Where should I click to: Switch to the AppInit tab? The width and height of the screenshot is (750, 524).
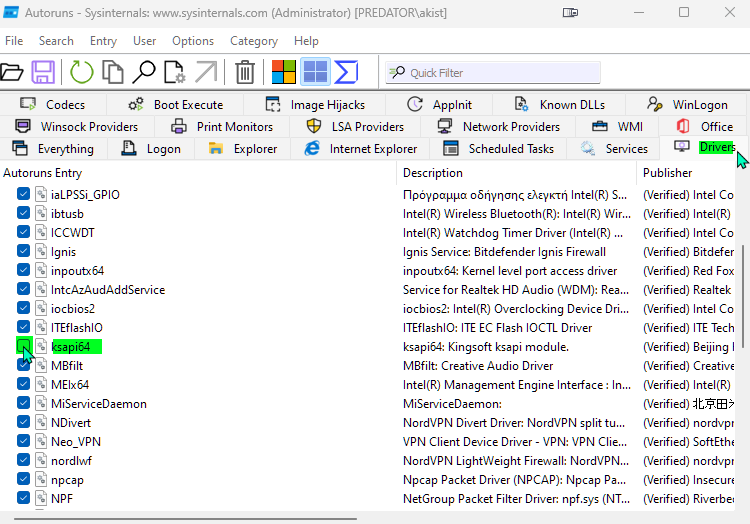coord(439,104)
